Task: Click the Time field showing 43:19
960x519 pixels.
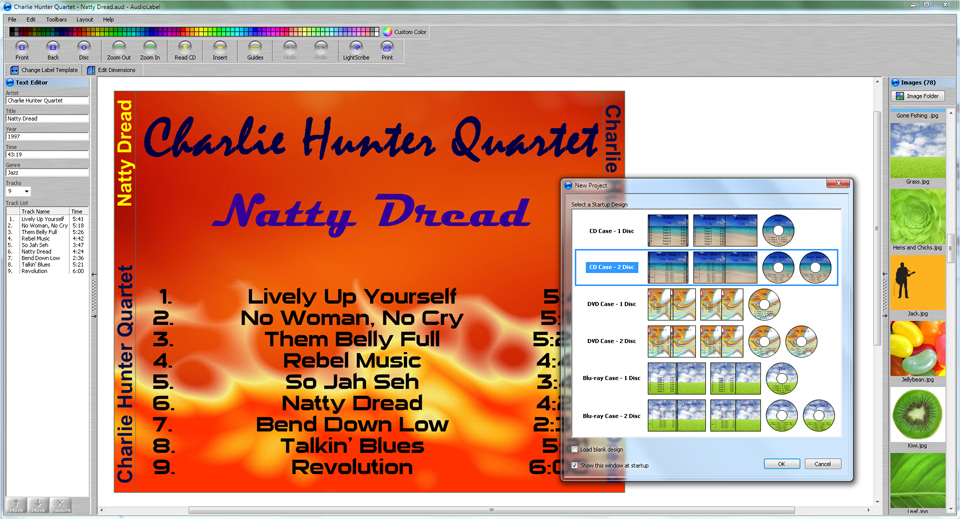Action: pyautogui.click(x=47, y=155)
